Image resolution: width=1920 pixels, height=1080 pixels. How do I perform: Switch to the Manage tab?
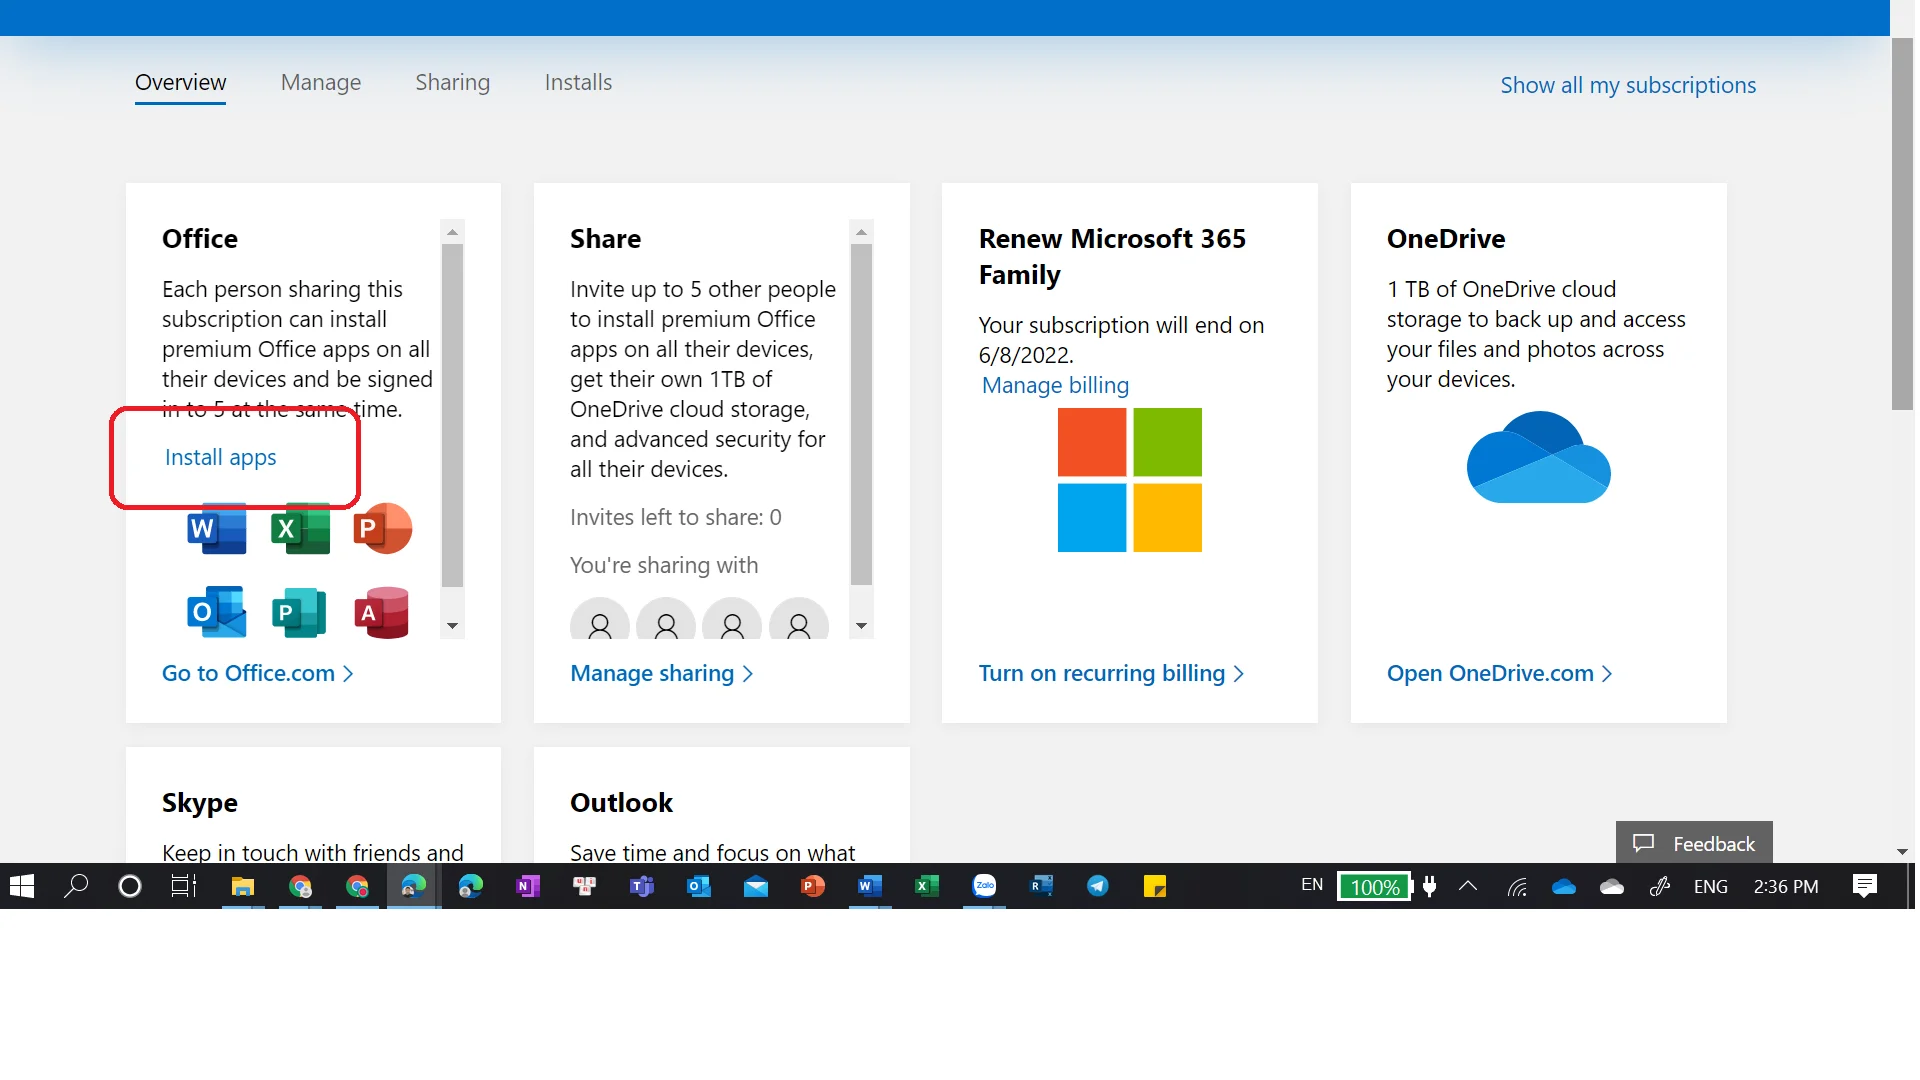(x=321, y=83)
